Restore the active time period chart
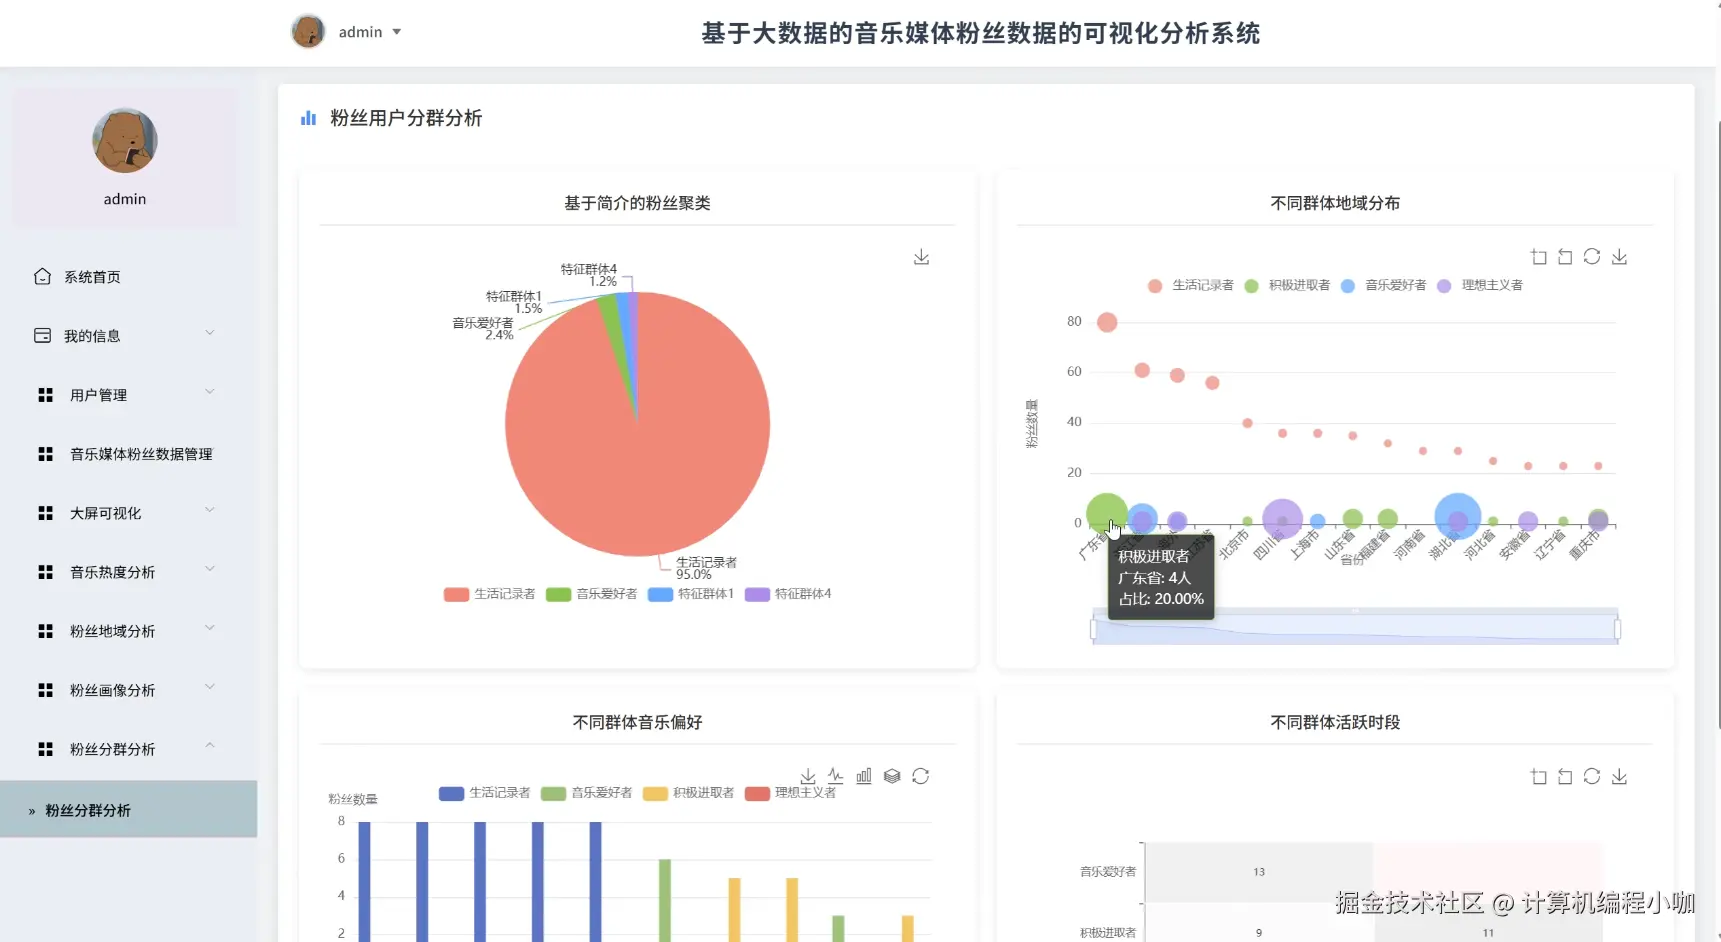 click(x=1592, y=776)
